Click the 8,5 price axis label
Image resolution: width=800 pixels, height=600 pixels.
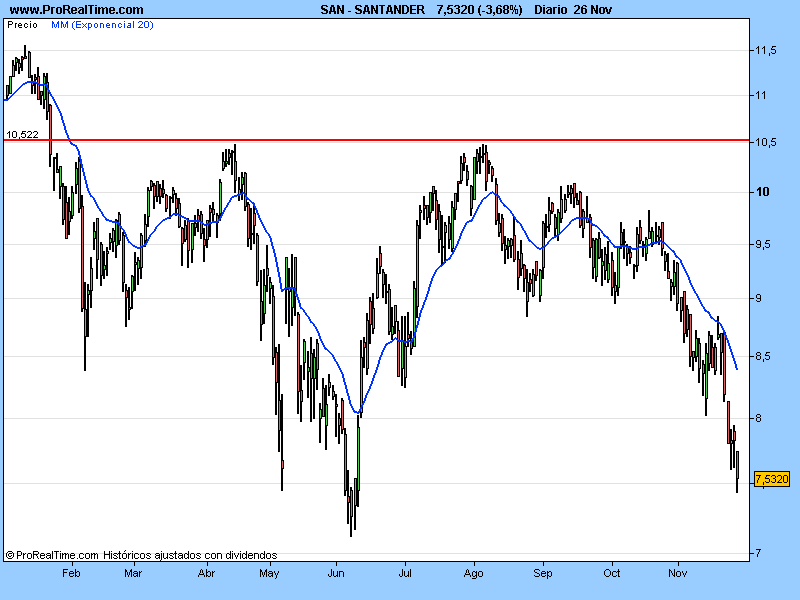[x=763, y=356]
